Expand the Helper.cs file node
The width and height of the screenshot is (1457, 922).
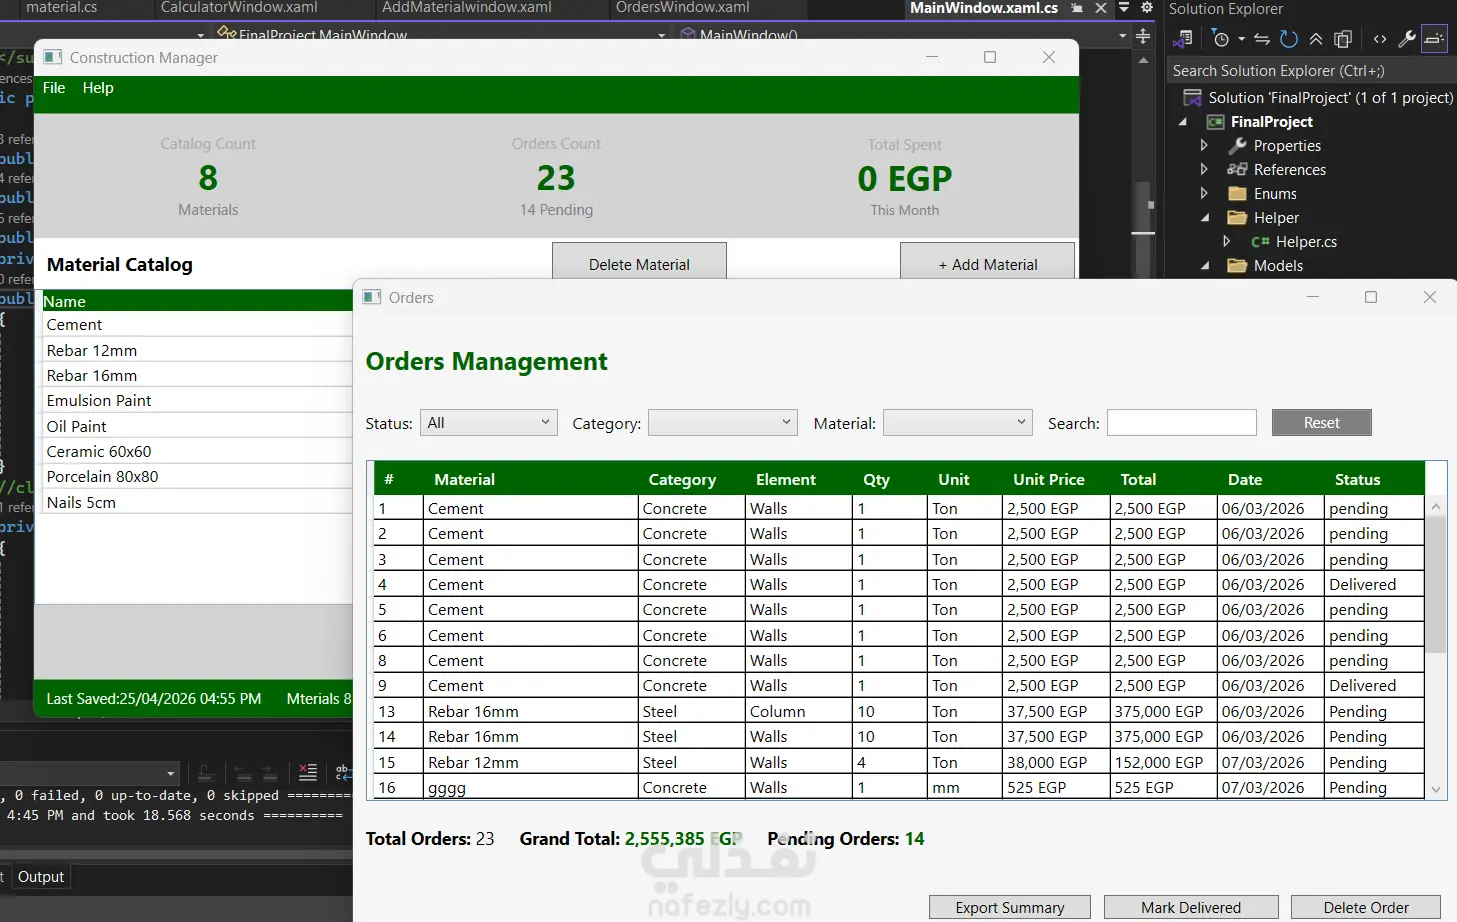pyautogui.click(x=1227, y=242)
